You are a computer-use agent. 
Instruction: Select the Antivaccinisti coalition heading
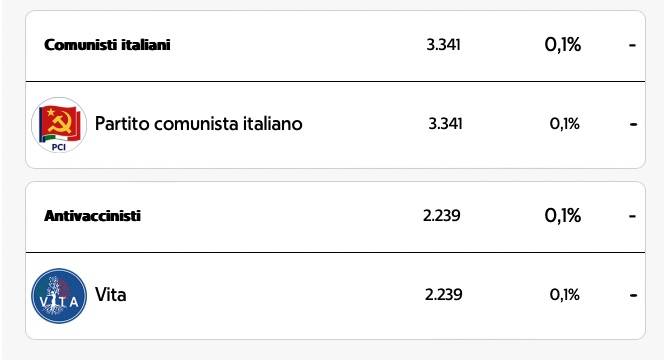(x=92, y=216)
